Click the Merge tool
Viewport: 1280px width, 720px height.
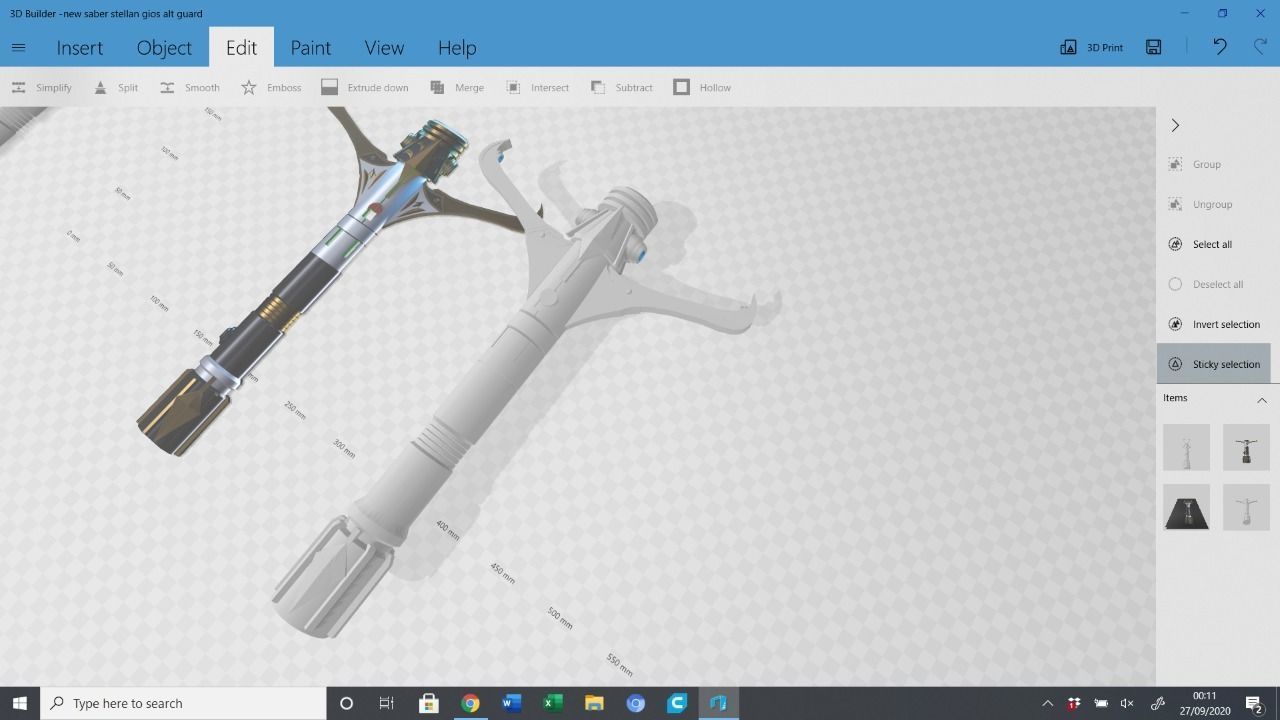click(x=456, y=87)
